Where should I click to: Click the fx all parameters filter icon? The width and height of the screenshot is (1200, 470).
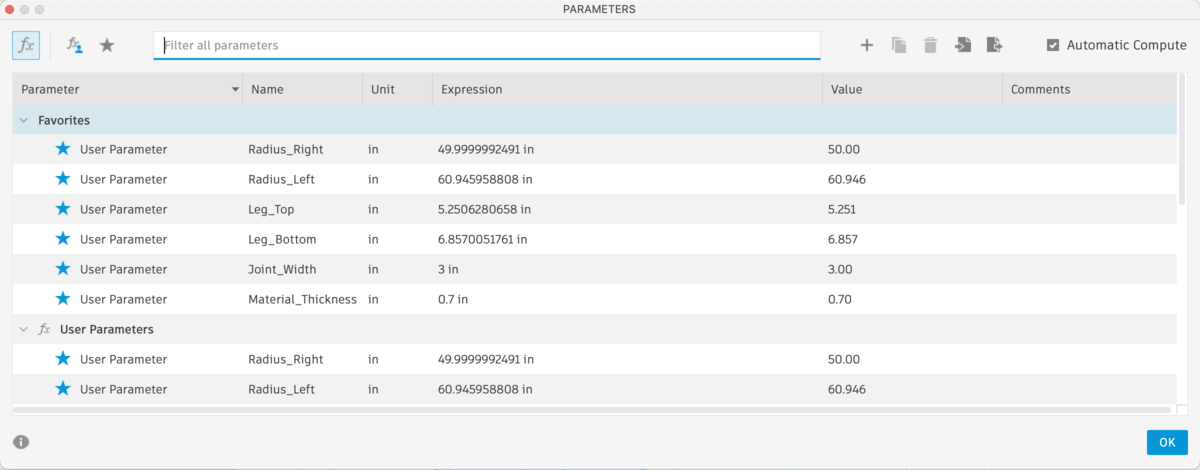(26, 45)
